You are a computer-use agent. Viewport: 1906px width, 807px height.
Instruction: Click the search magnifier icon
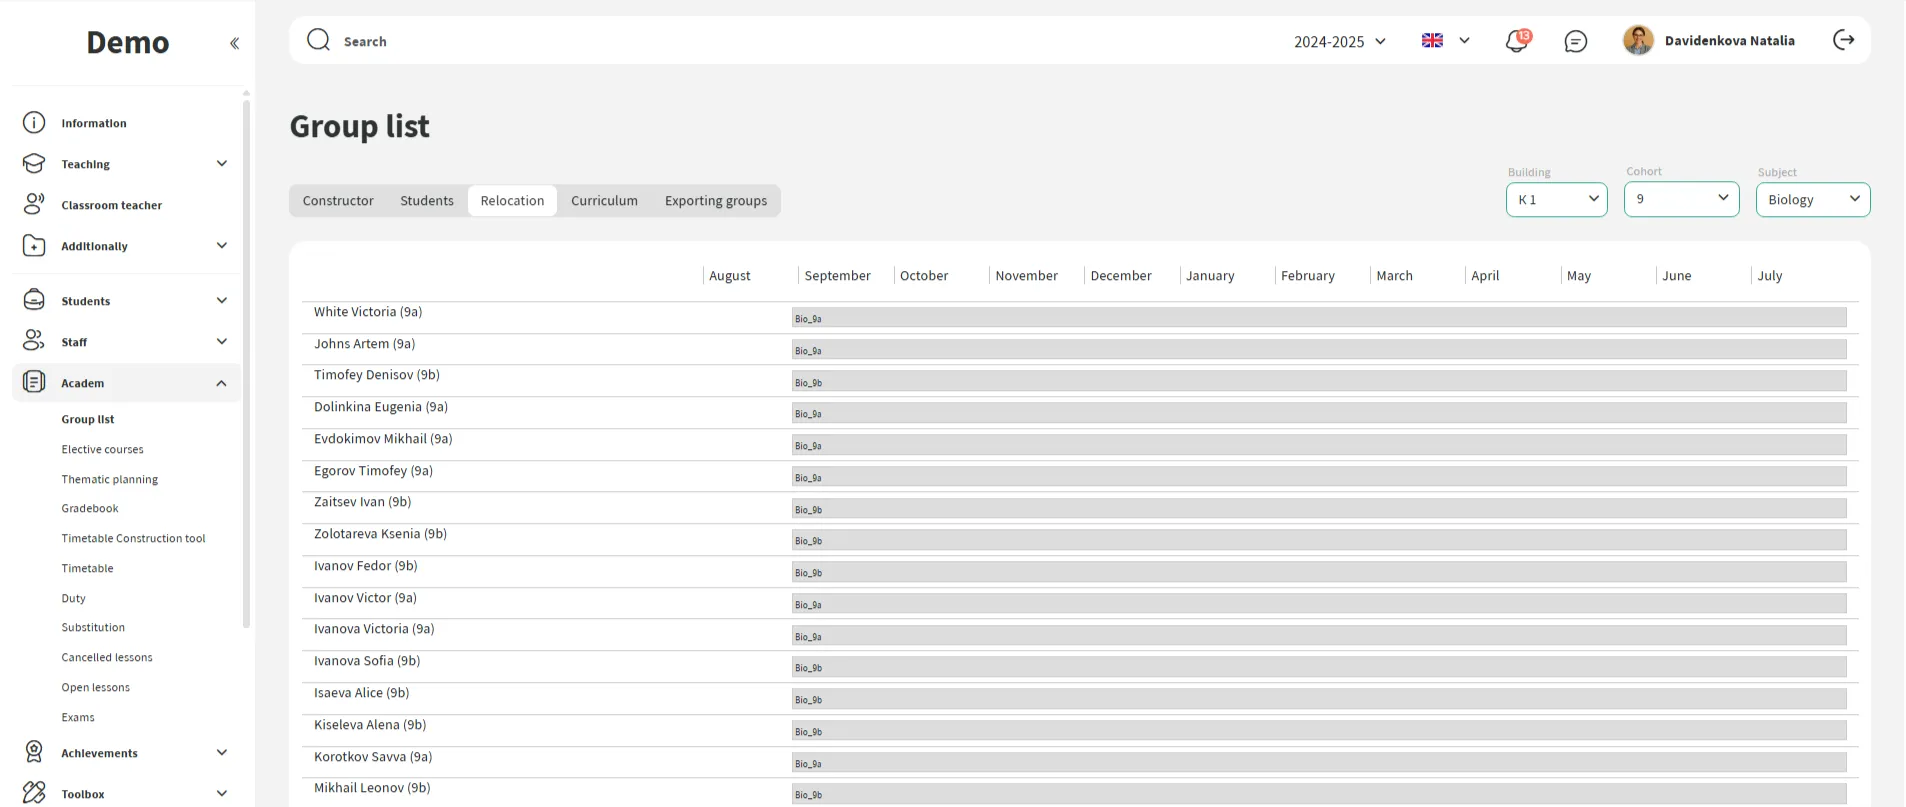318,40
